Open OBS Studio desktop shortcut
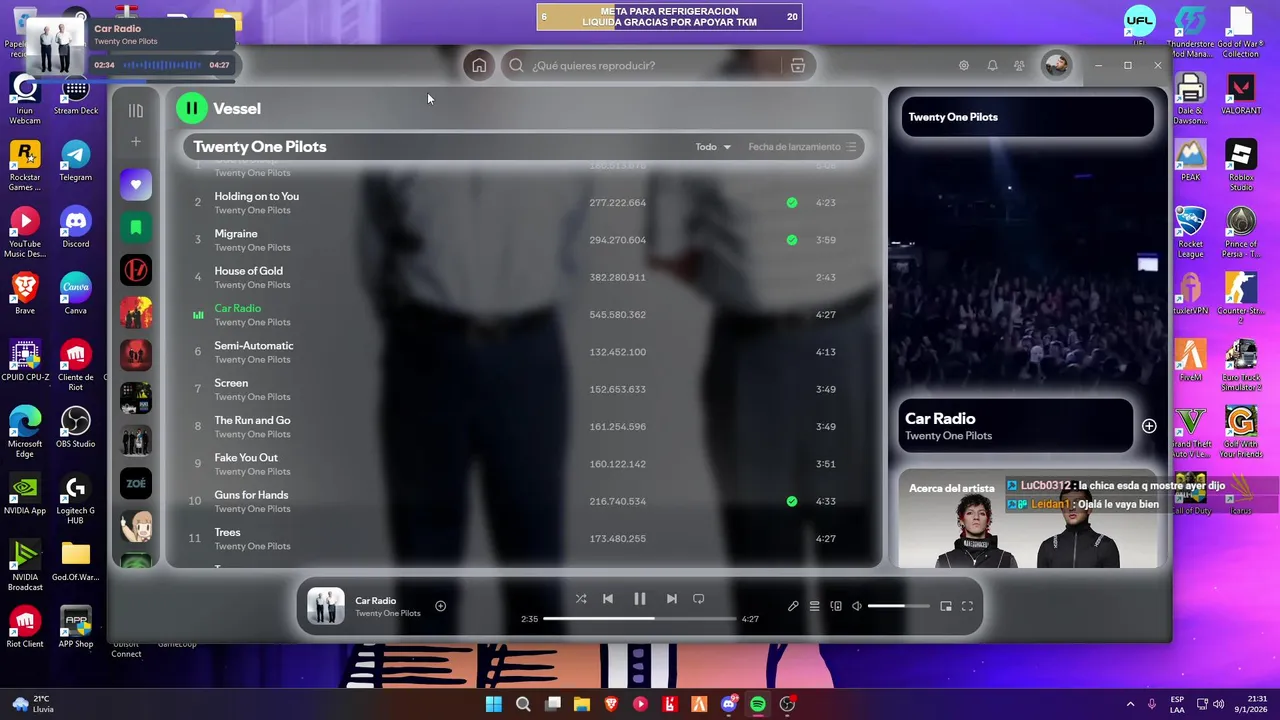 [75, 428]
